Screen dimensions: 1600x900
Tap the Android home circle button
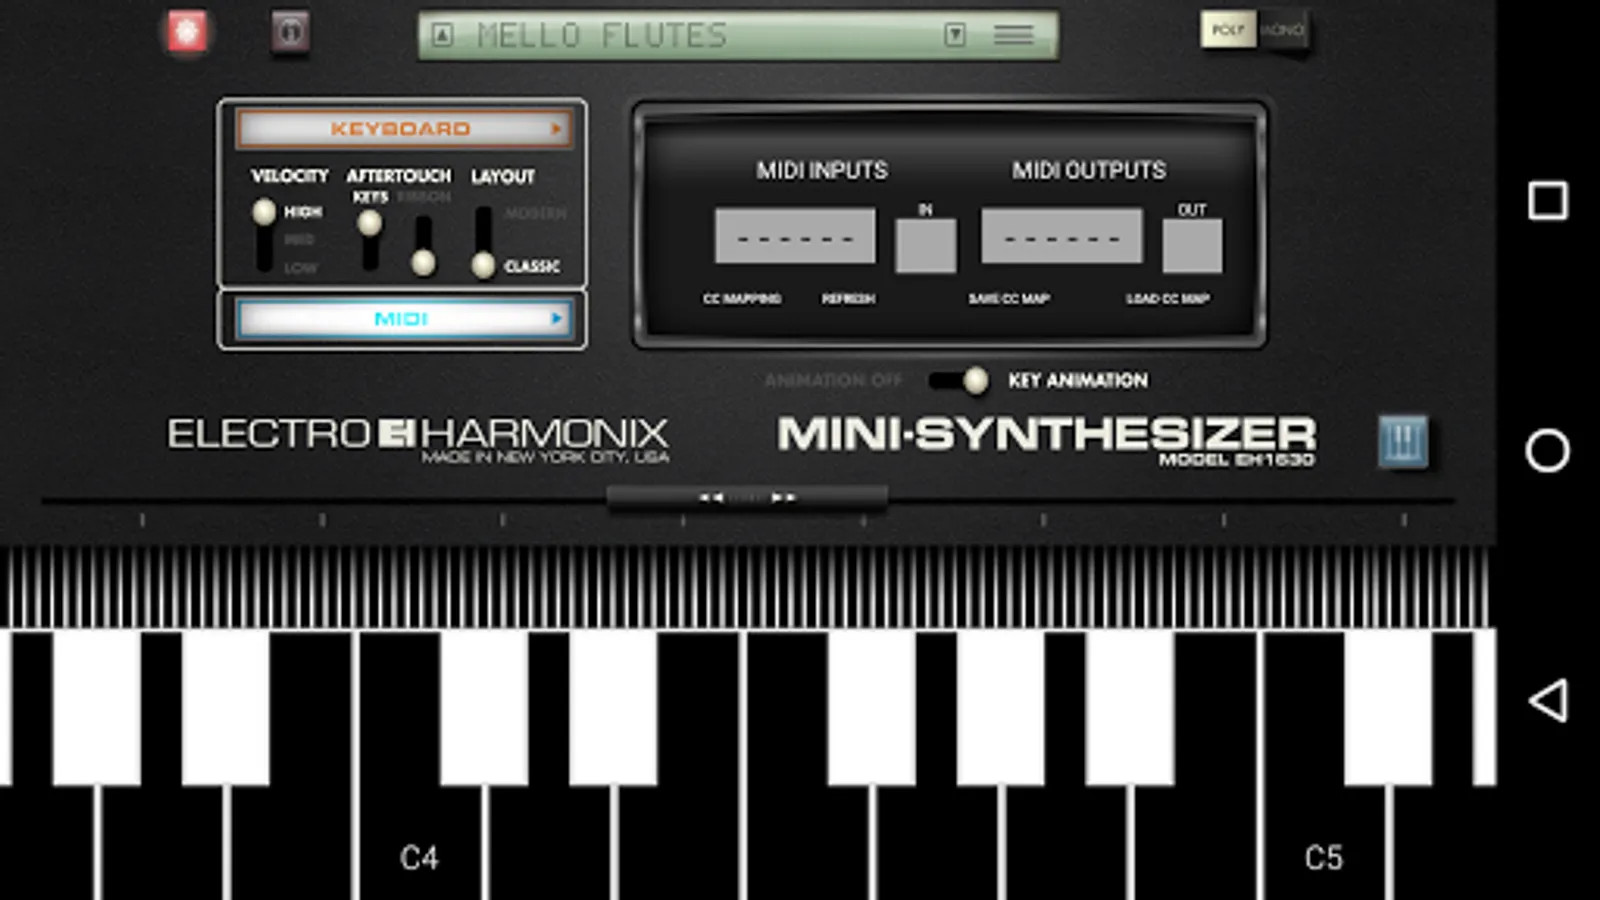tap(1547, 451)
